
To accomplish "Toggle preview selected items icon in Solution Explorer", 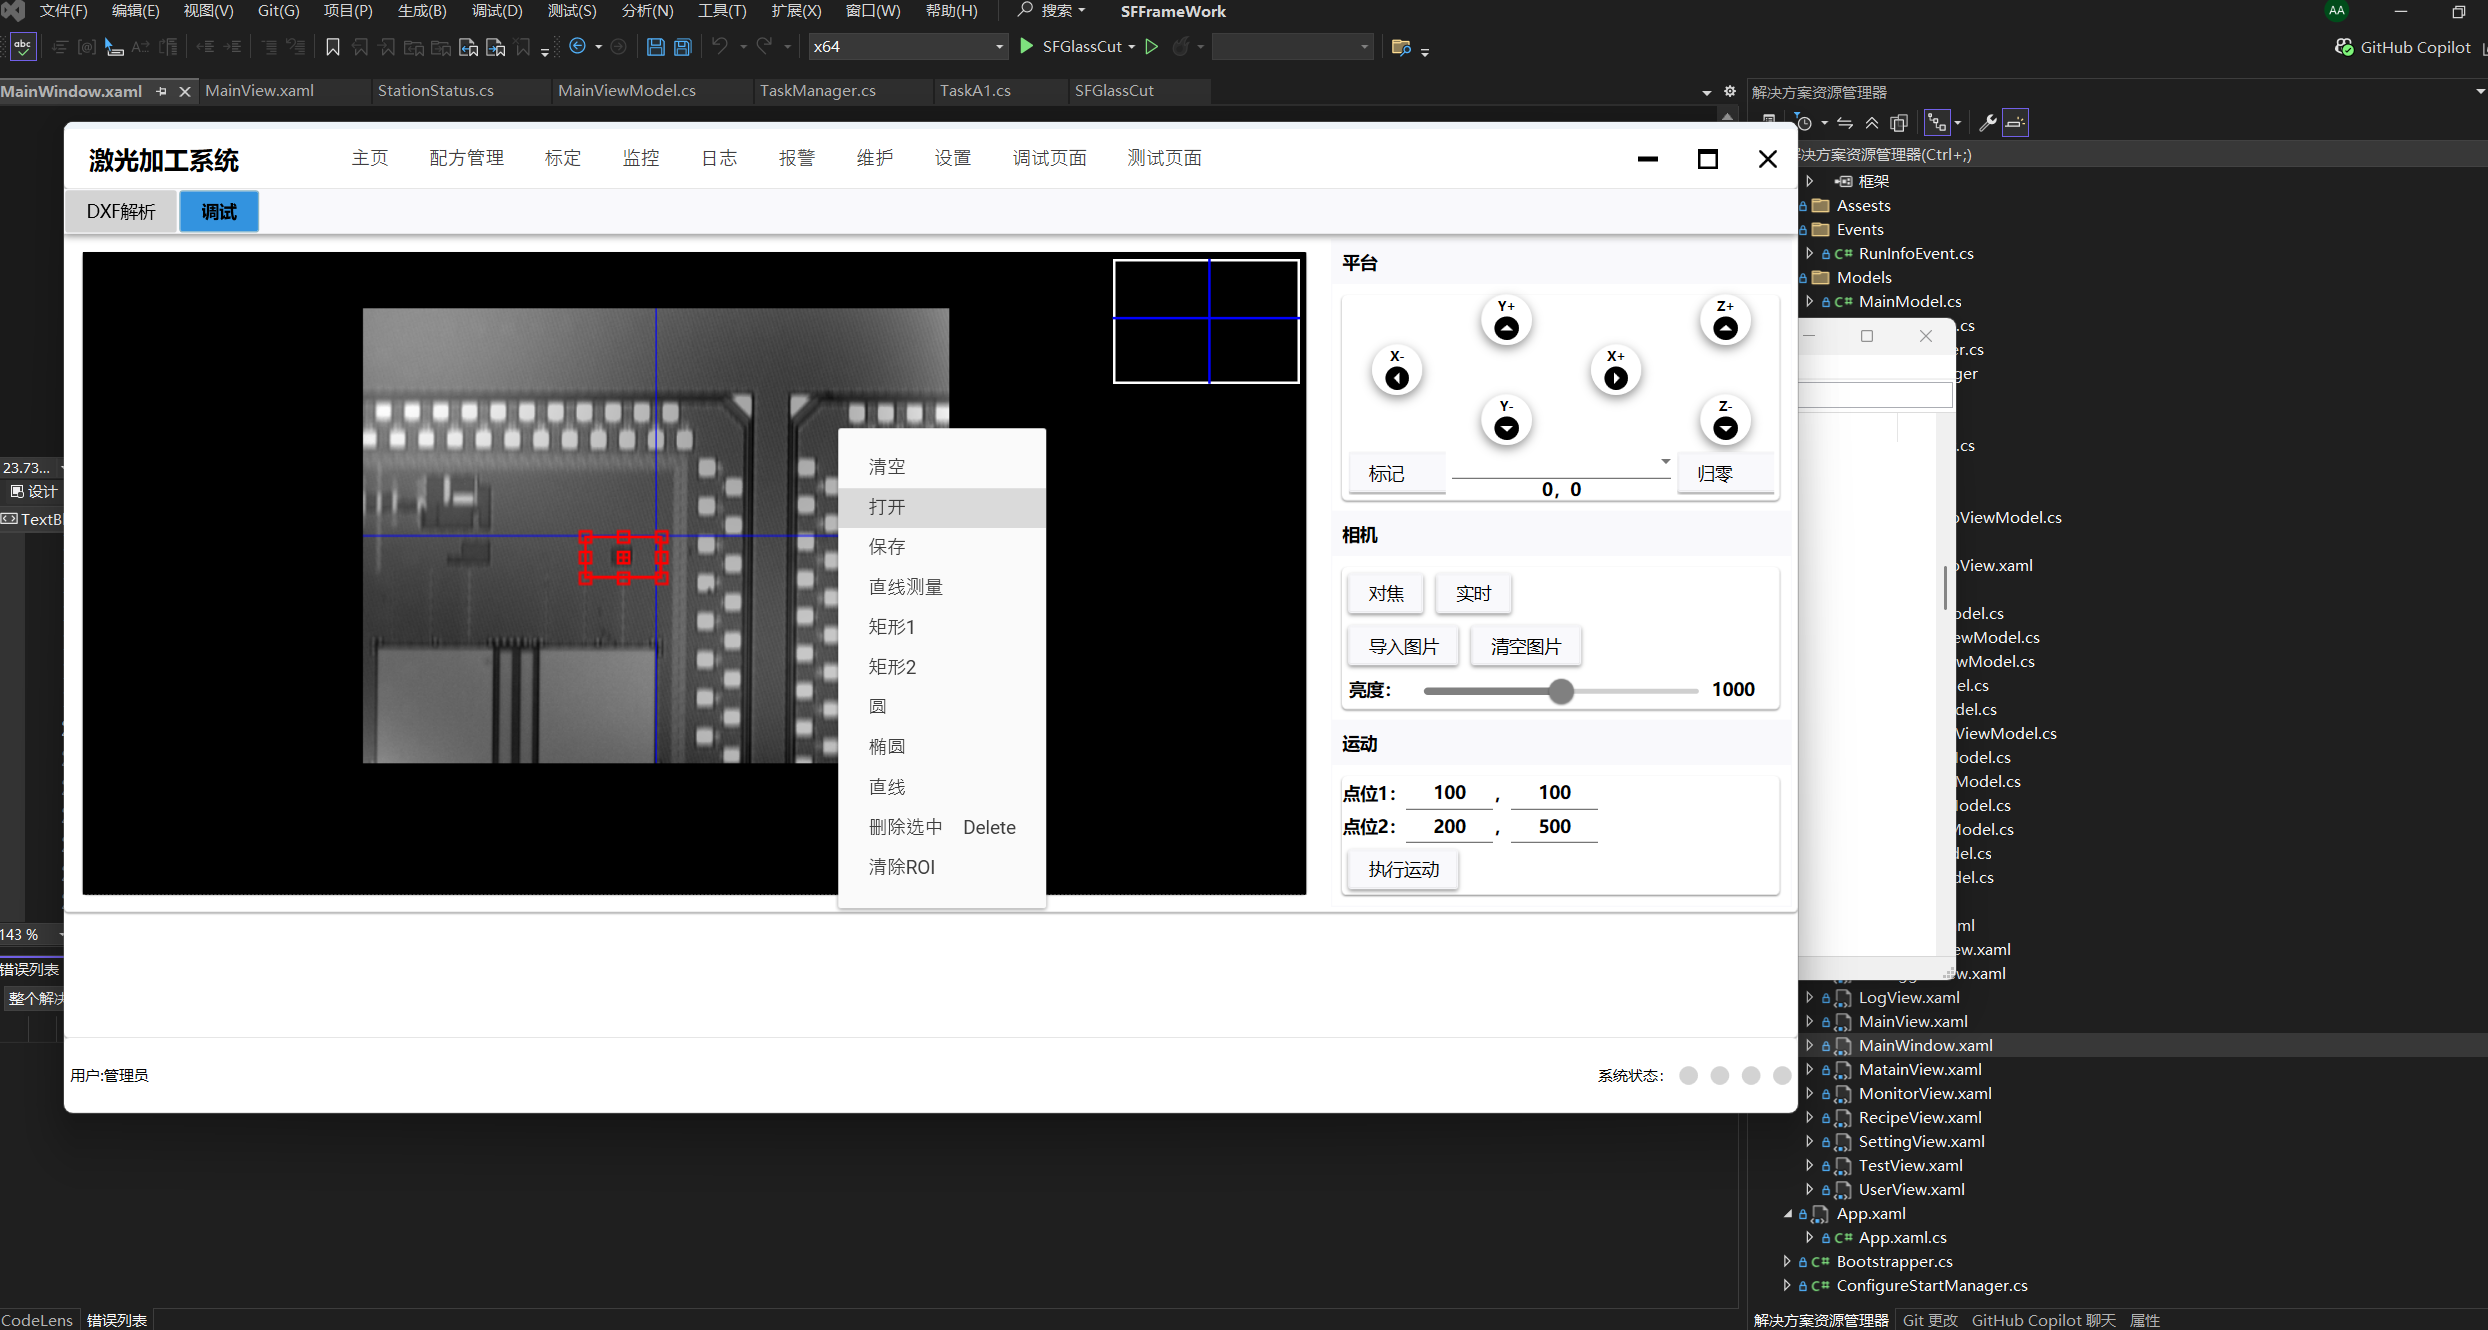I will [2015, 123].
